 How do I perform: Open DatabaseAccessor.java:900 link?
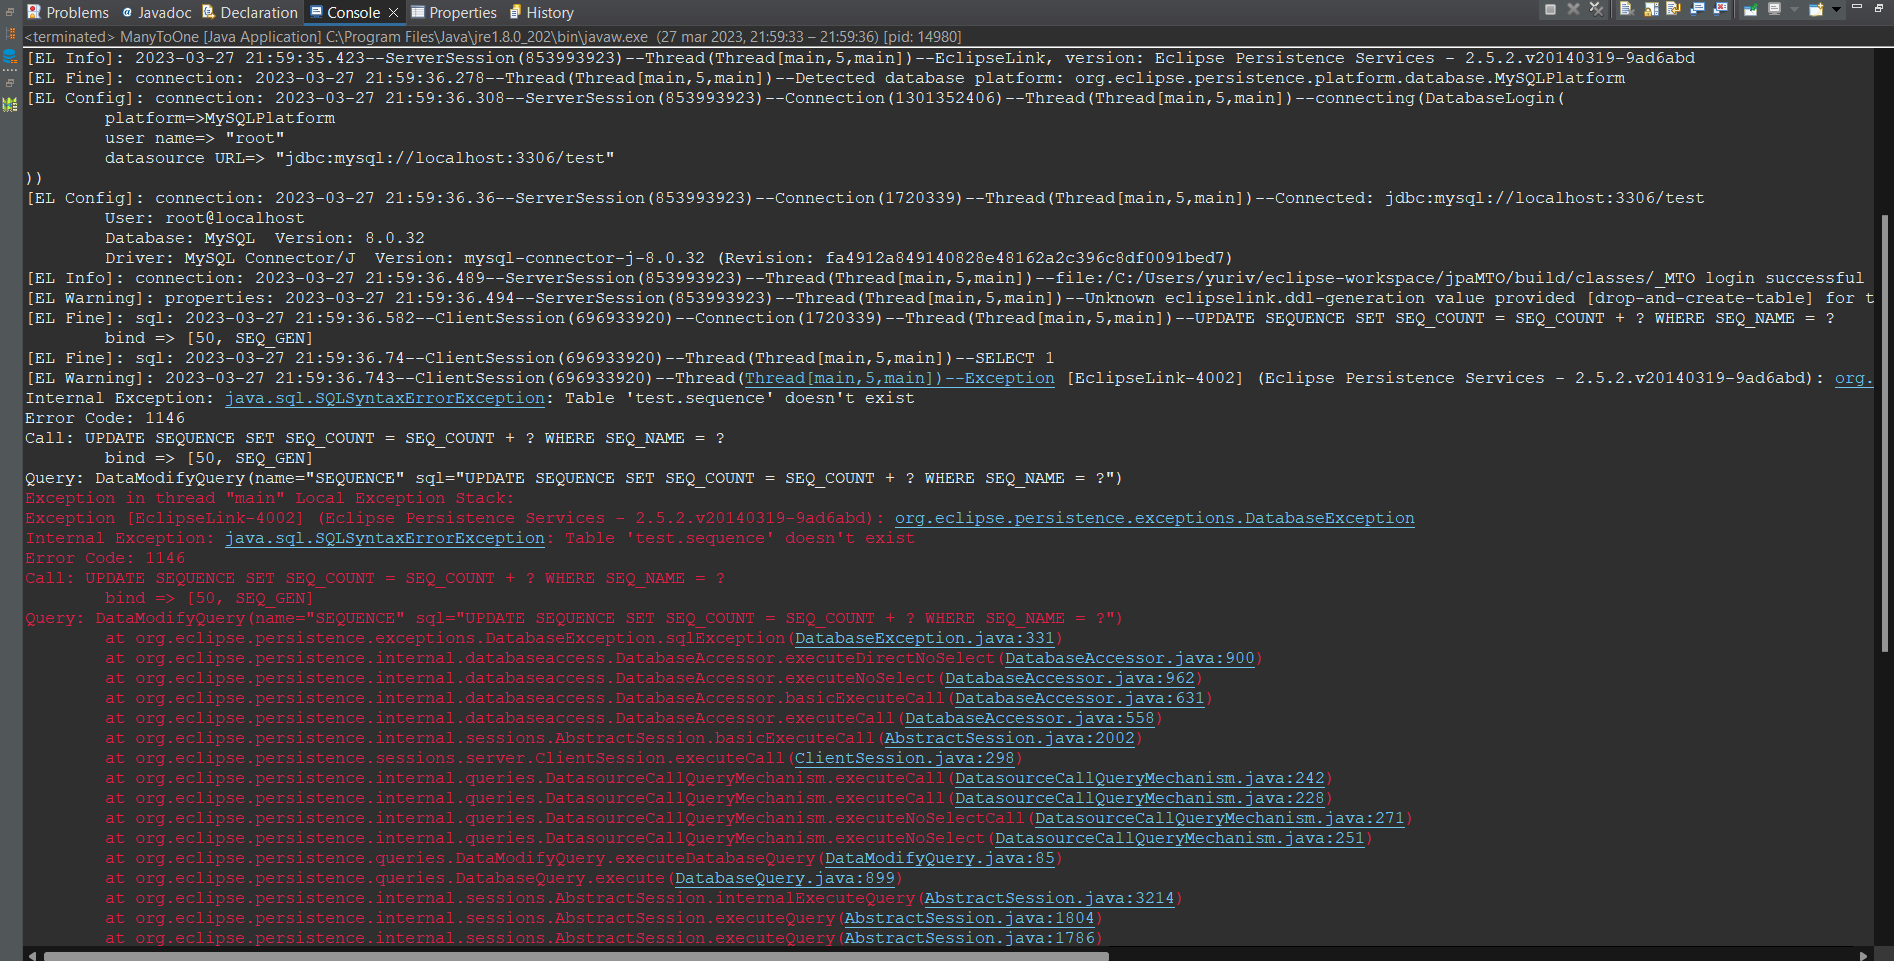tap(1129, 658)
